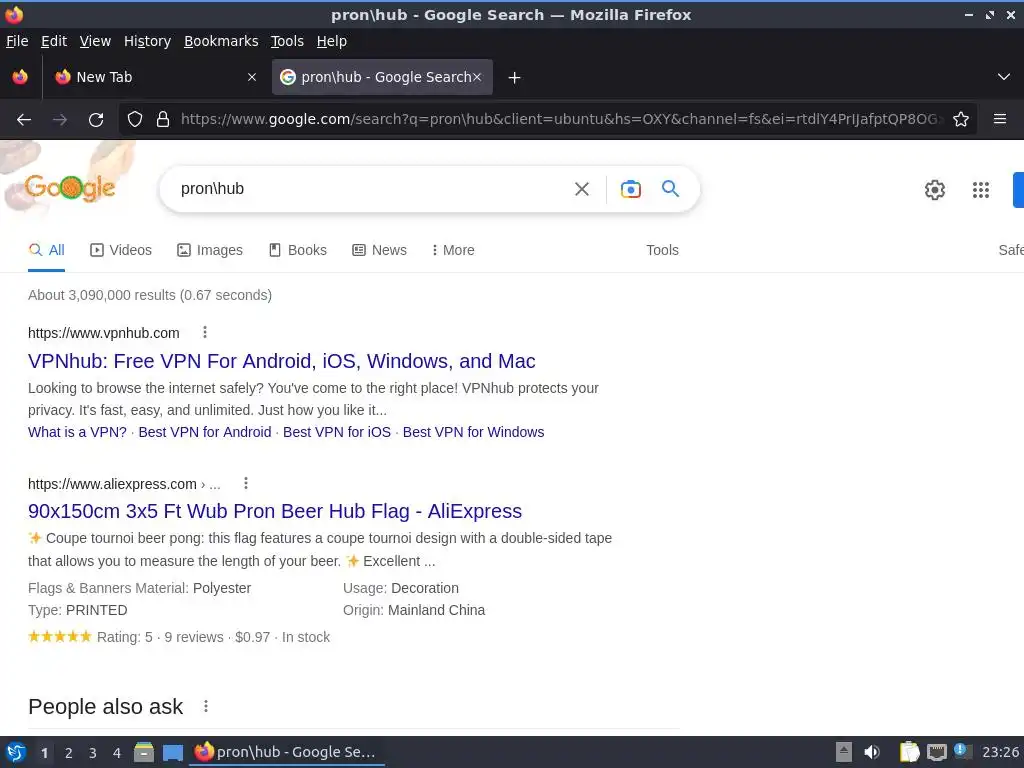Open Best VPN for Windows sitelink

click(473, 432)
